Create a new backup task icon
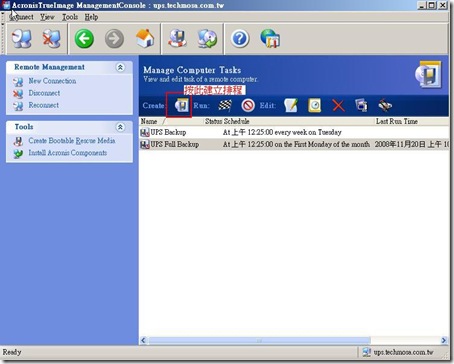454x364 pixels. [x=182, y=106]
